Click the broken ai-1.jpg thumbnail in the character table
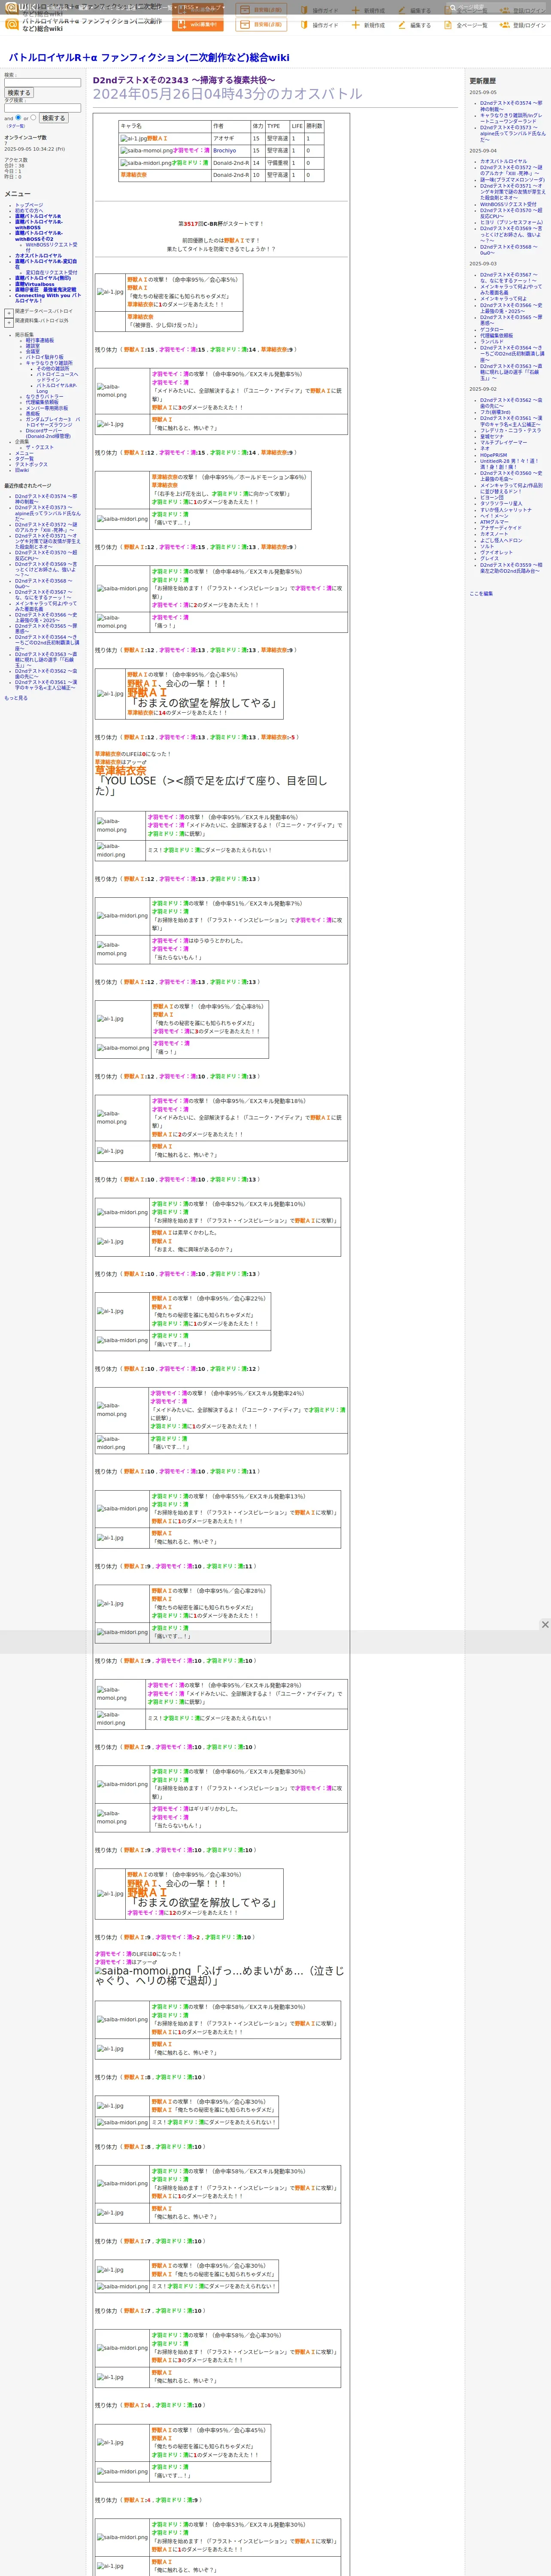551x2576 pixels. (x=133, y=139)
